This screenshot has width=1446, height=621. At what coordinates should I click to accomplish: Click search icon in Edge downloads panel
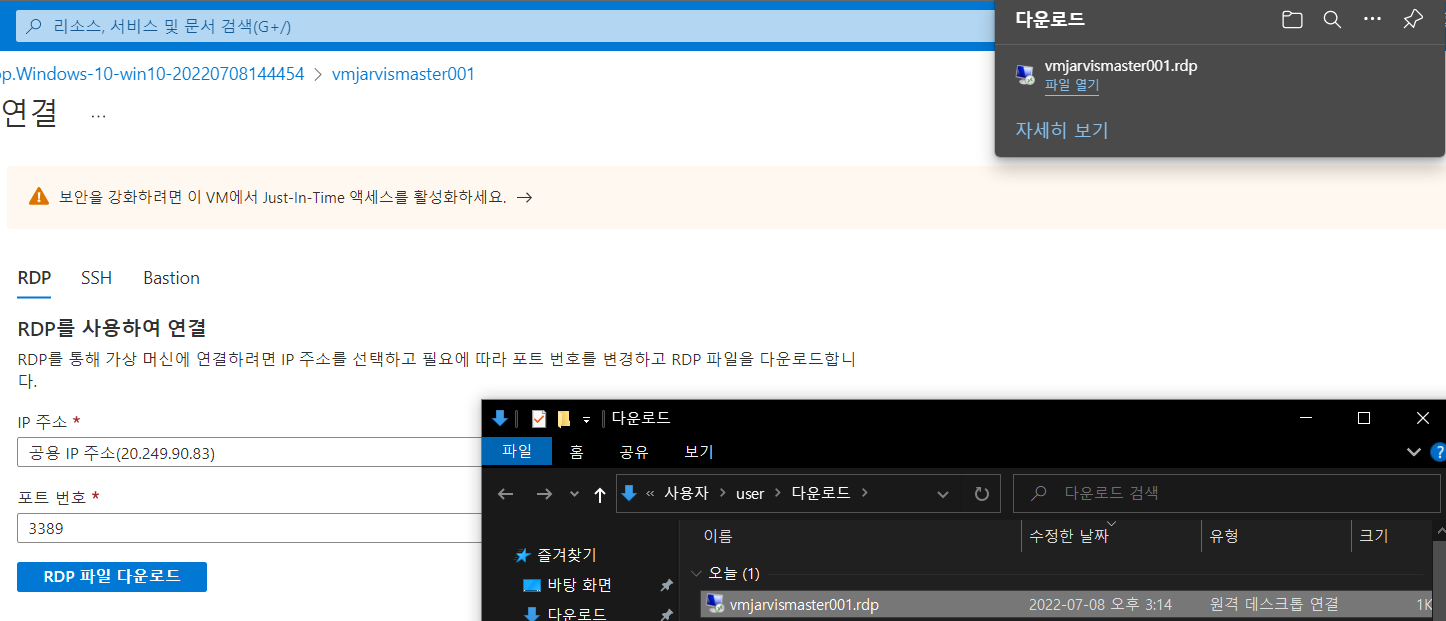pos(1332,20)
